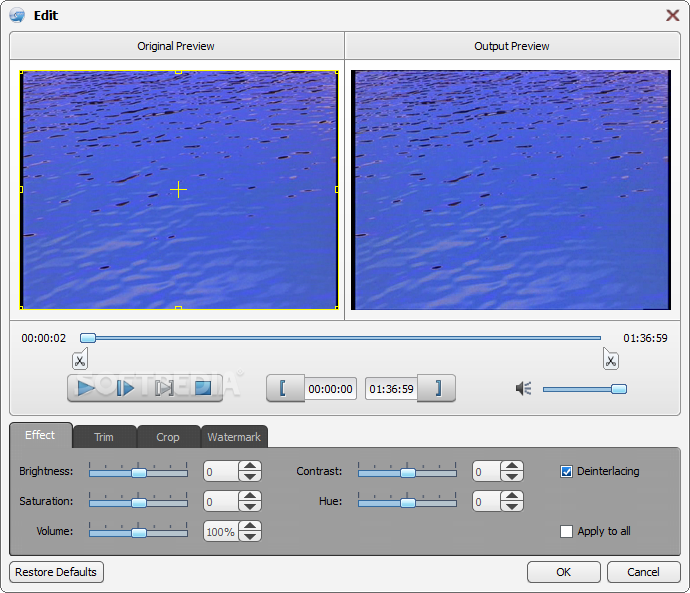Click the timeline seek bar thumb
Screen dimensions: 690x593
[88, 338]
